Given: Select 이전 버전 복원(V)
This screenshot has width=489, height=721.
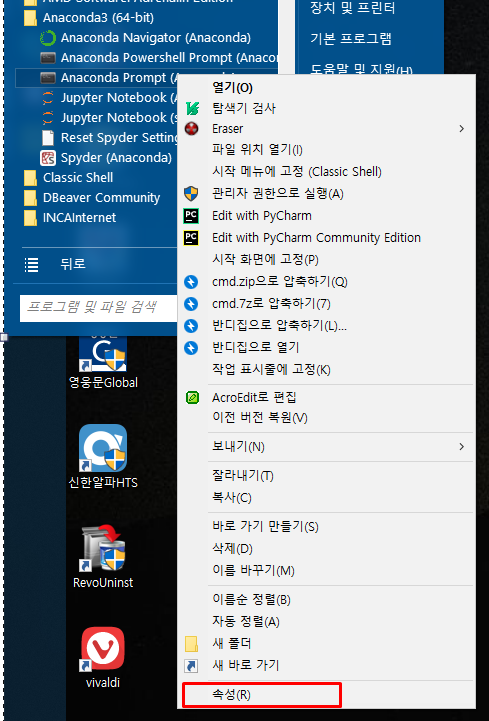Looking at the screenshot, I should 260,418.
